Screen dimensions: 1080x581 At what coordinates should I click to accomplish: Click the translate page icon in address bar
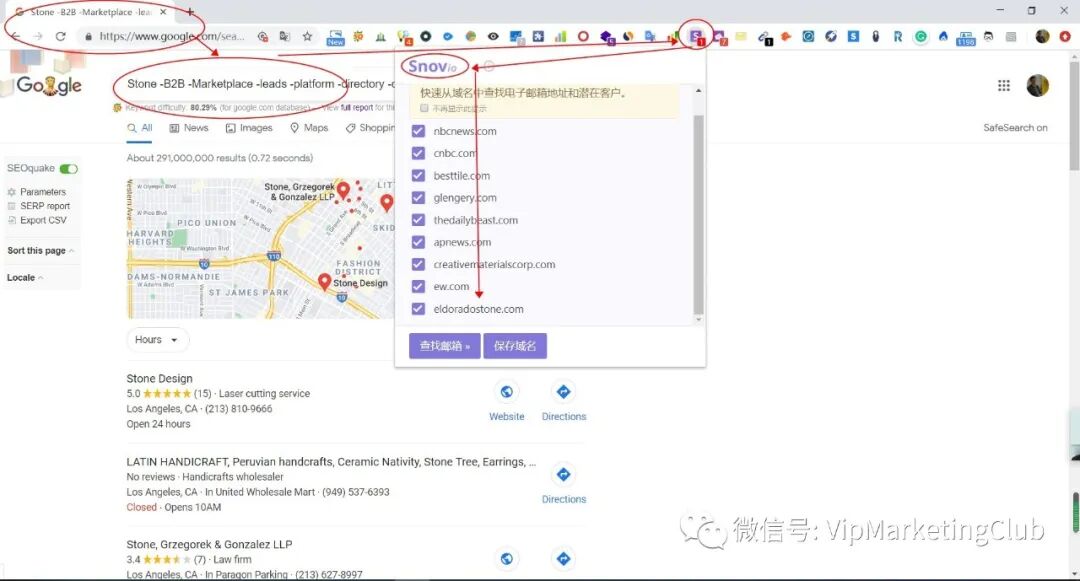click(284, 36)
